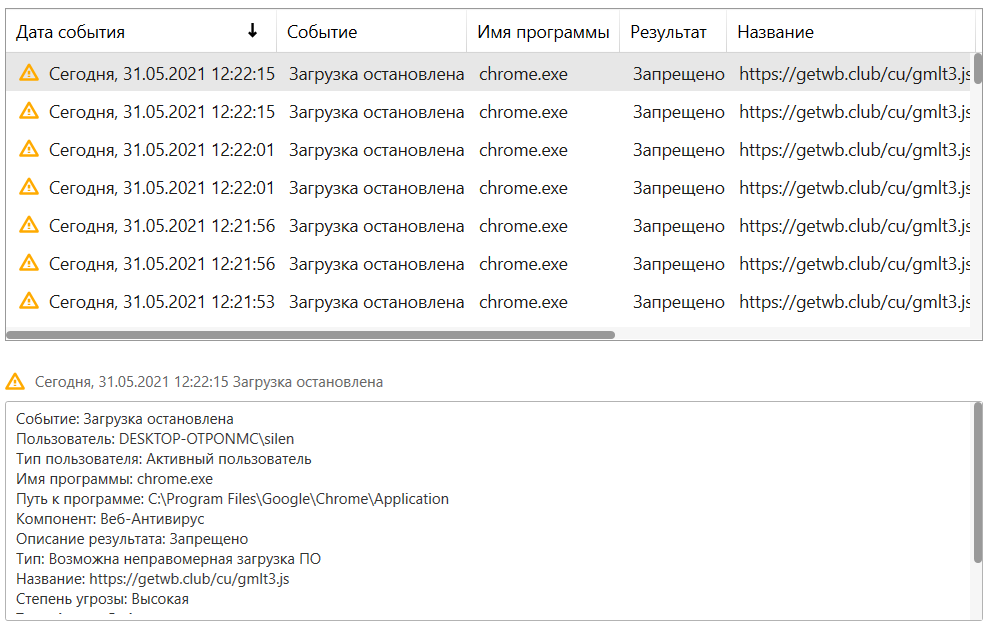
Task: Click the horizontal scrollbar under the events table
Action: coord(310,335)
